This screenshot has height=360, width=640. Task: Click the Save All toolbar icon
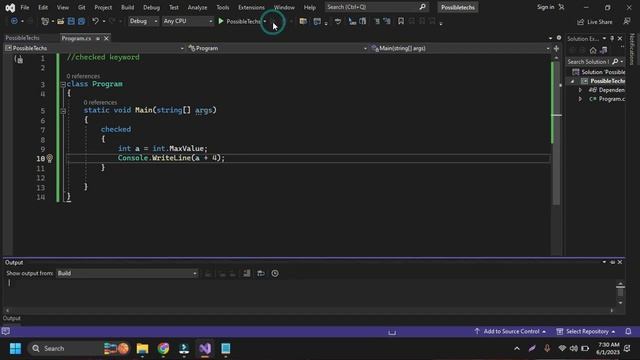click(x=81, y=21)
